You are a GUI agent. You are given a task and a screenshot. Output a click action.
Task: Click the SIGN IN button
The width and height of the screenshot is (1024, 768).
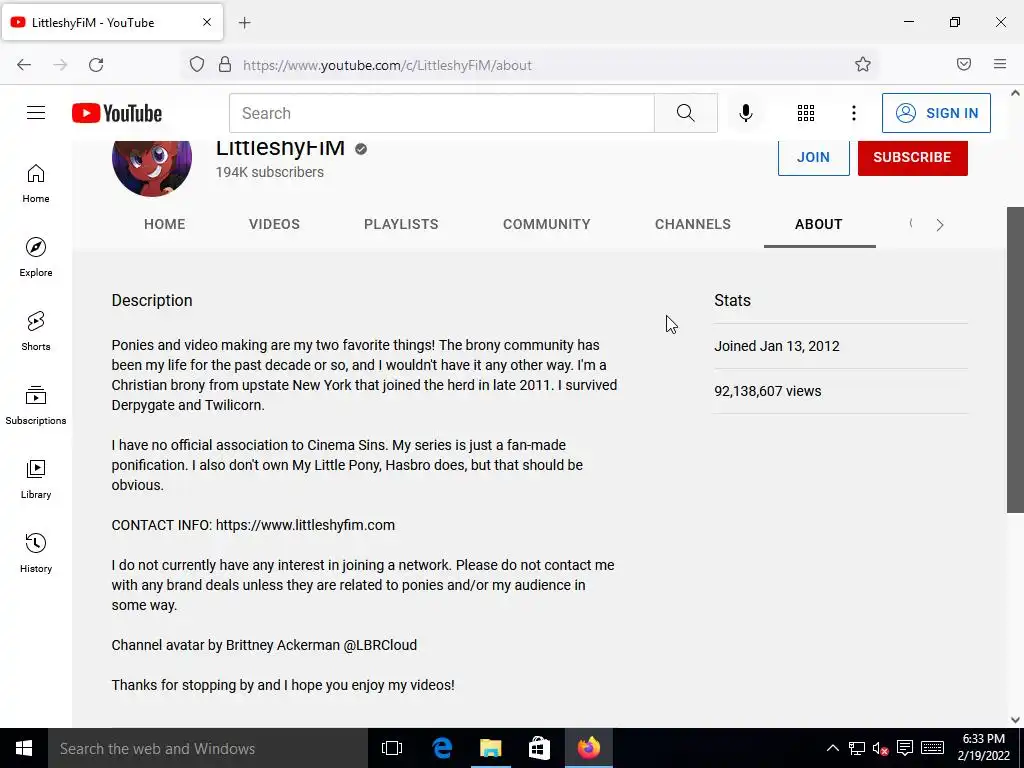[936, 113]
